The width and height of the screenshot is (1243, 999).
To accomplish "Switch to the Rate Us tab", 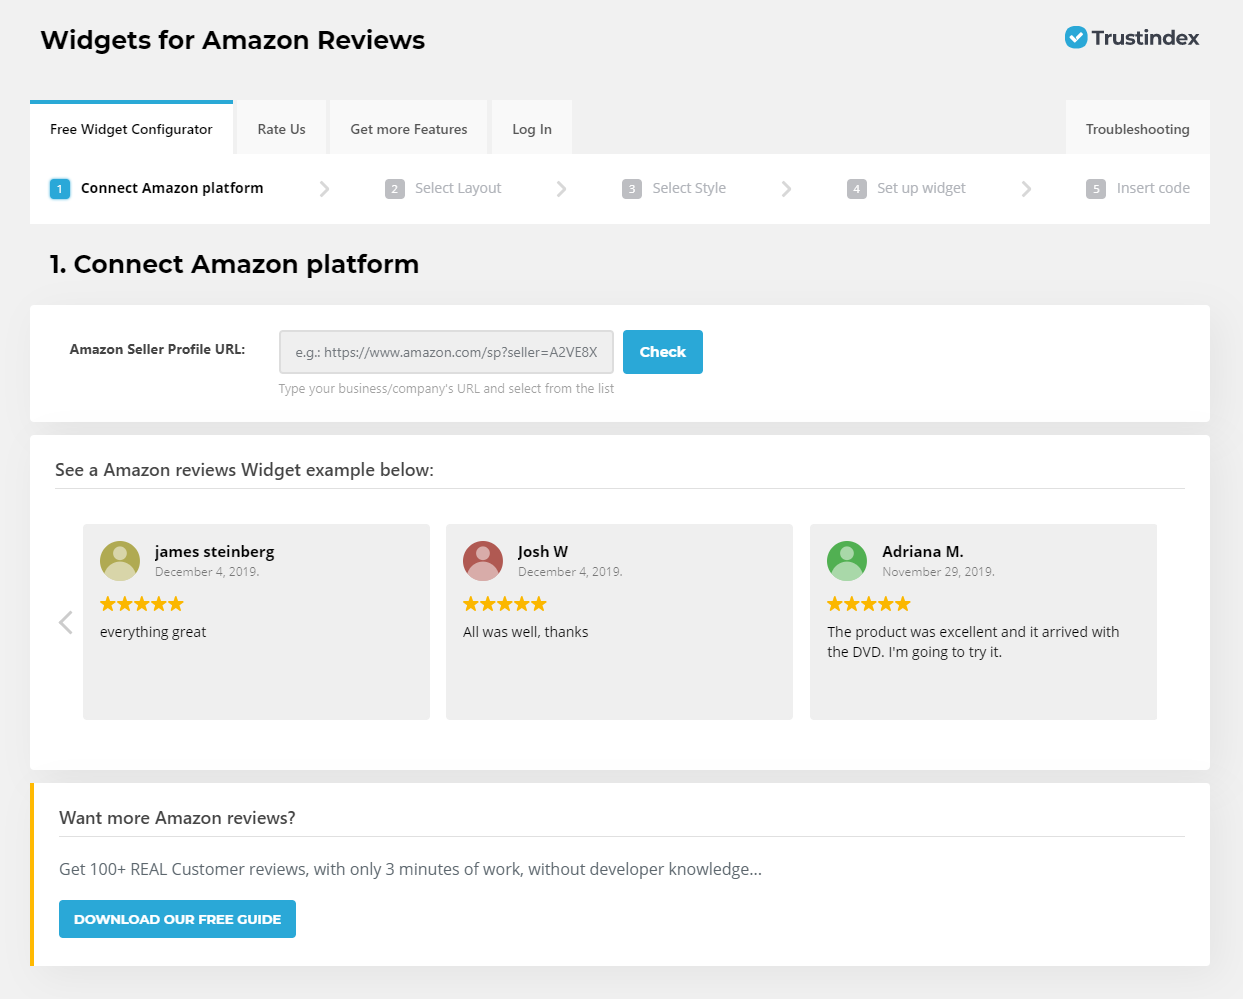I will [281, 129].
